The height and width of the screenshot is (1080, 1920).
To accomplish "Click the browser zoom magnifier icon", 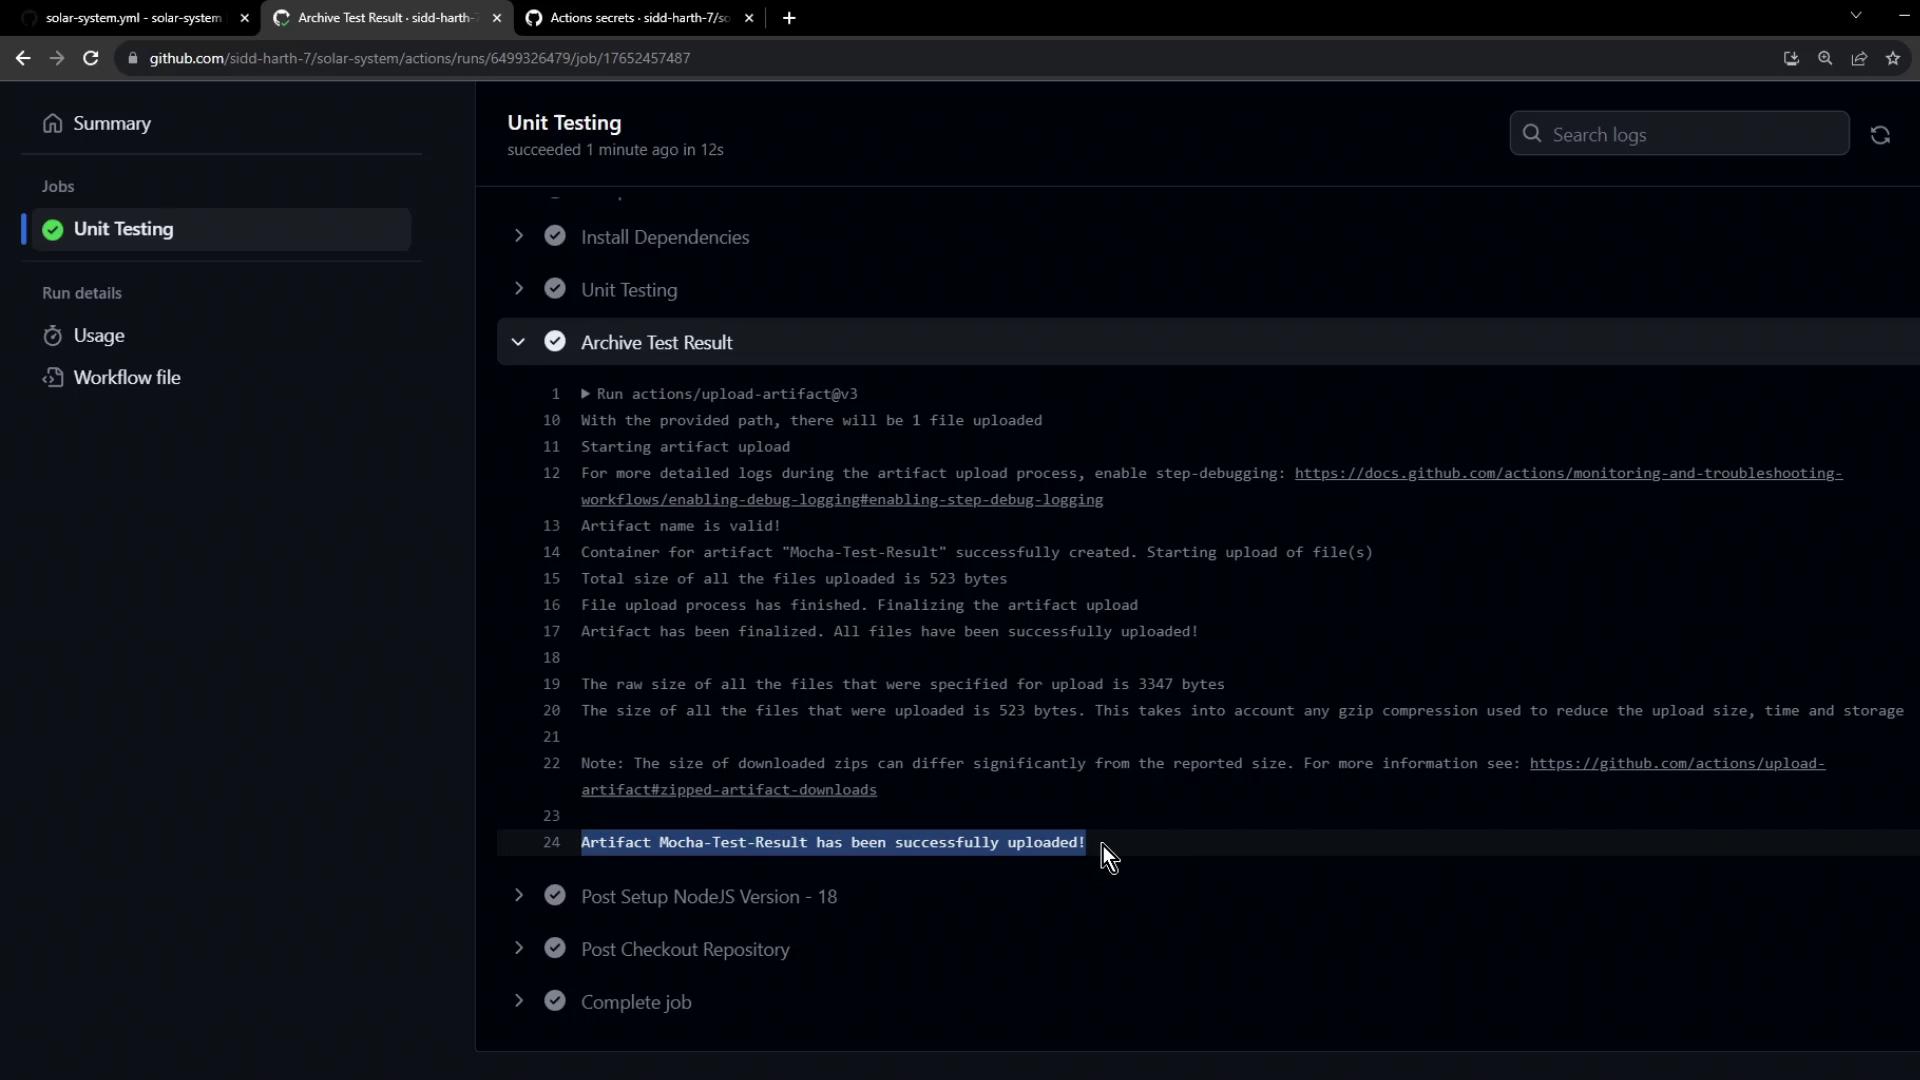I will 1825,58.
